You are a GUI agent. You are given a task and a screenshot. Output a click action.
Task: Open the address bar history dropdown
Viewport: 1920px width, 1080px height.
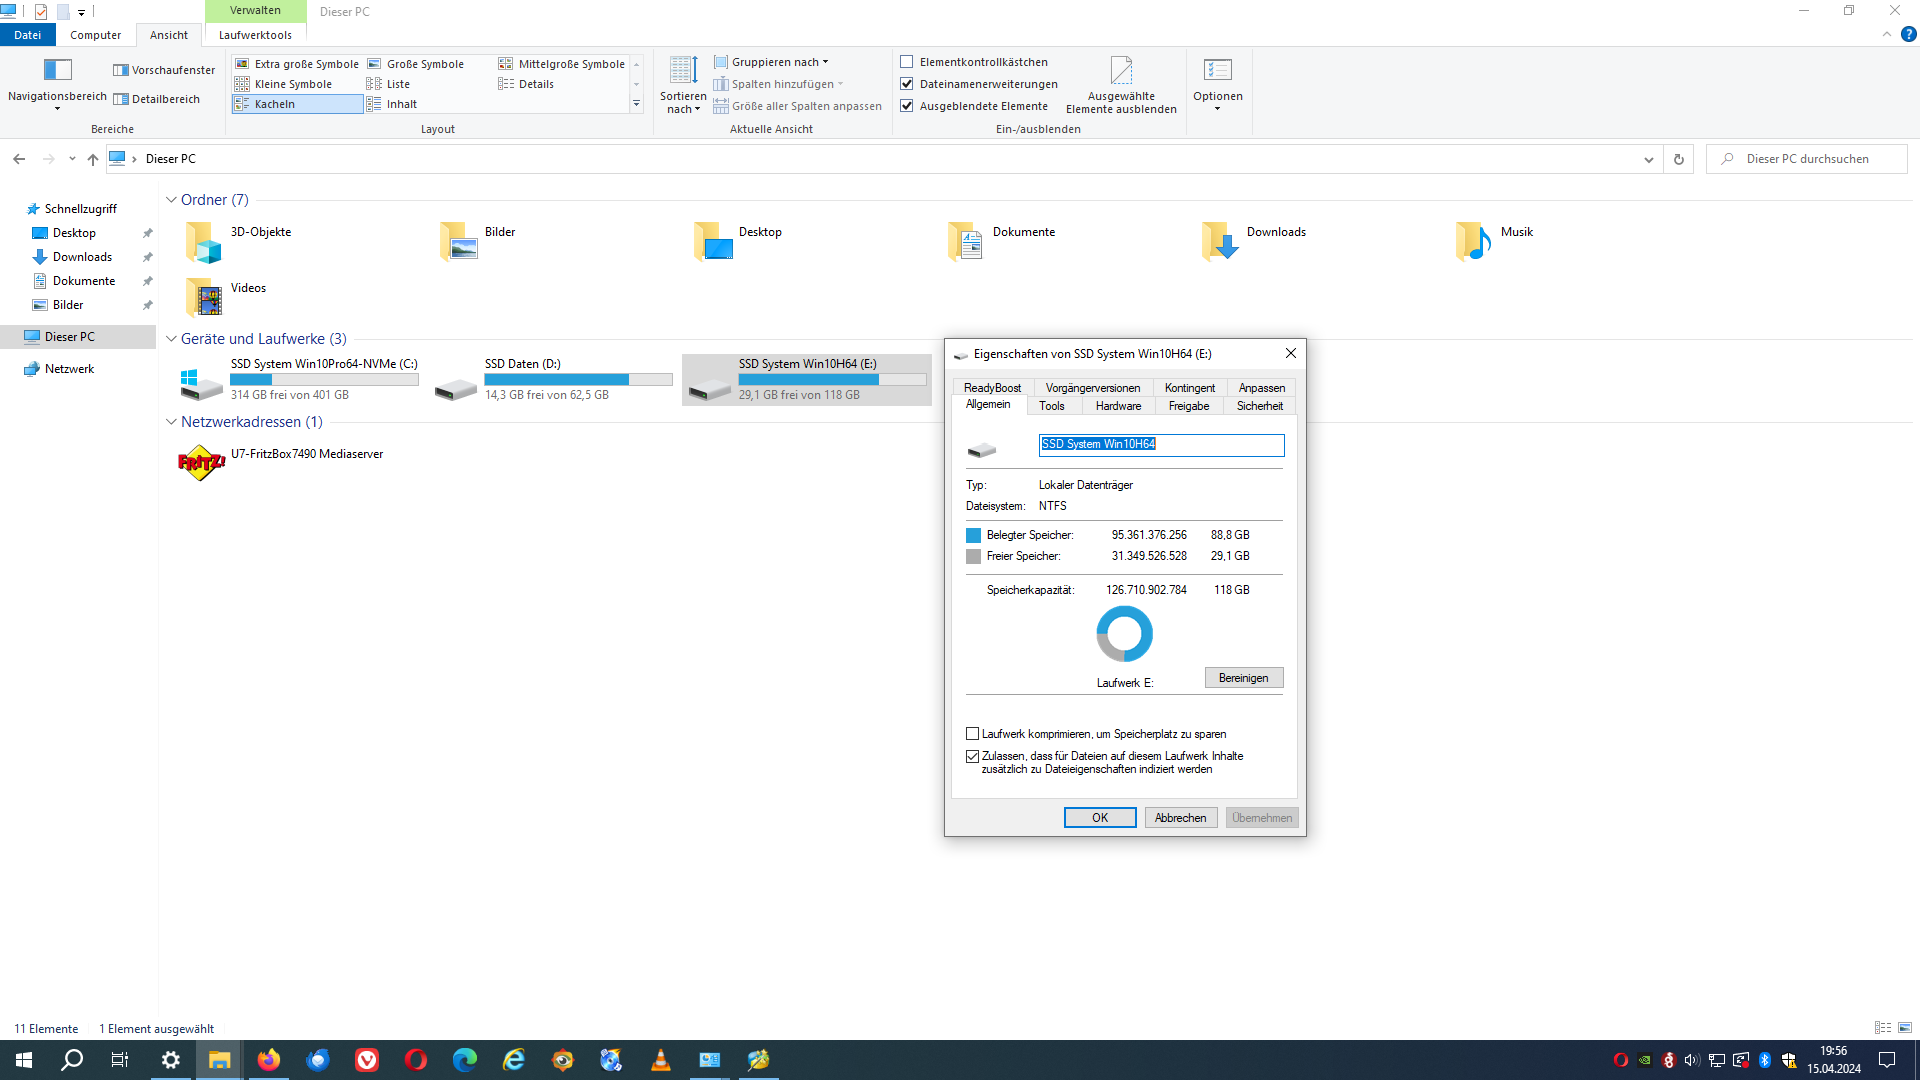pos(1649,159)
